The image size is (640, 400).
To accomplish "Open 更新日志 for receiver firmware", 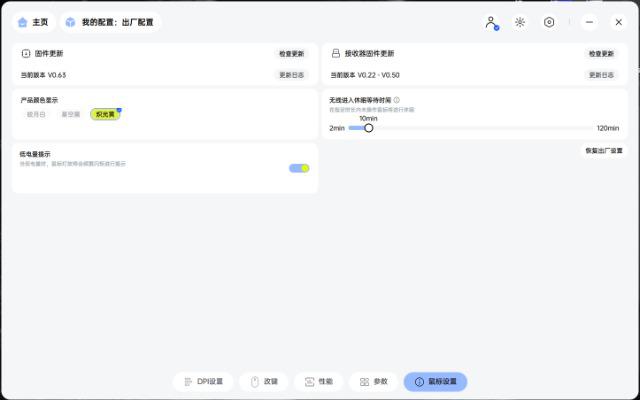I will (x=601, y=75).
